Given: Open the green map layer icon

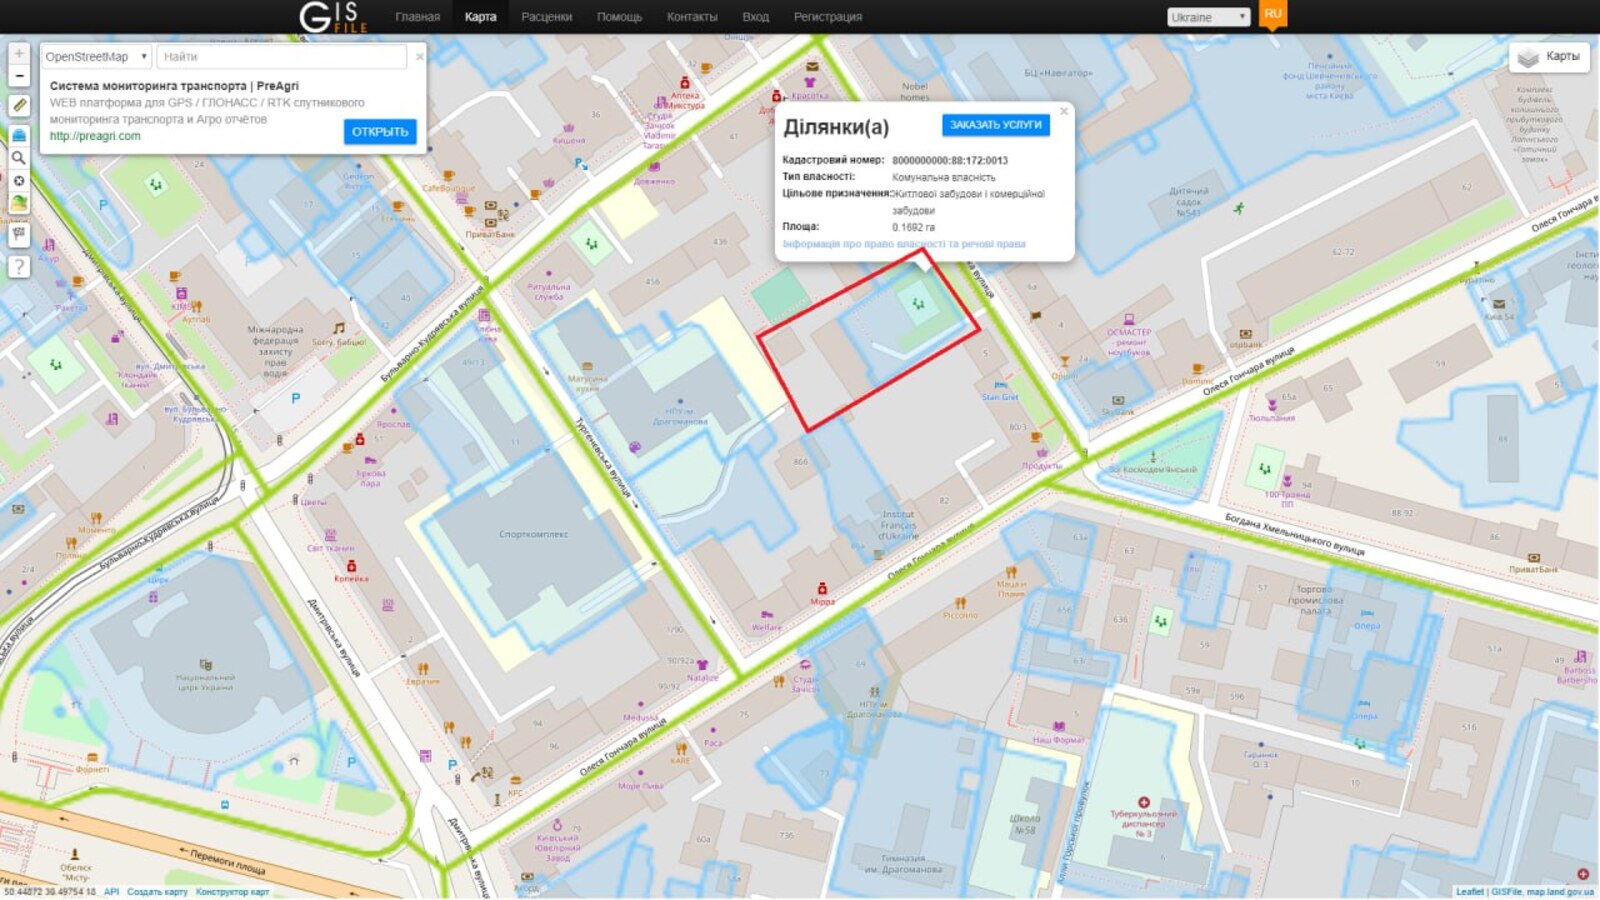Looking at the screenshot, I should pos(19,203).
